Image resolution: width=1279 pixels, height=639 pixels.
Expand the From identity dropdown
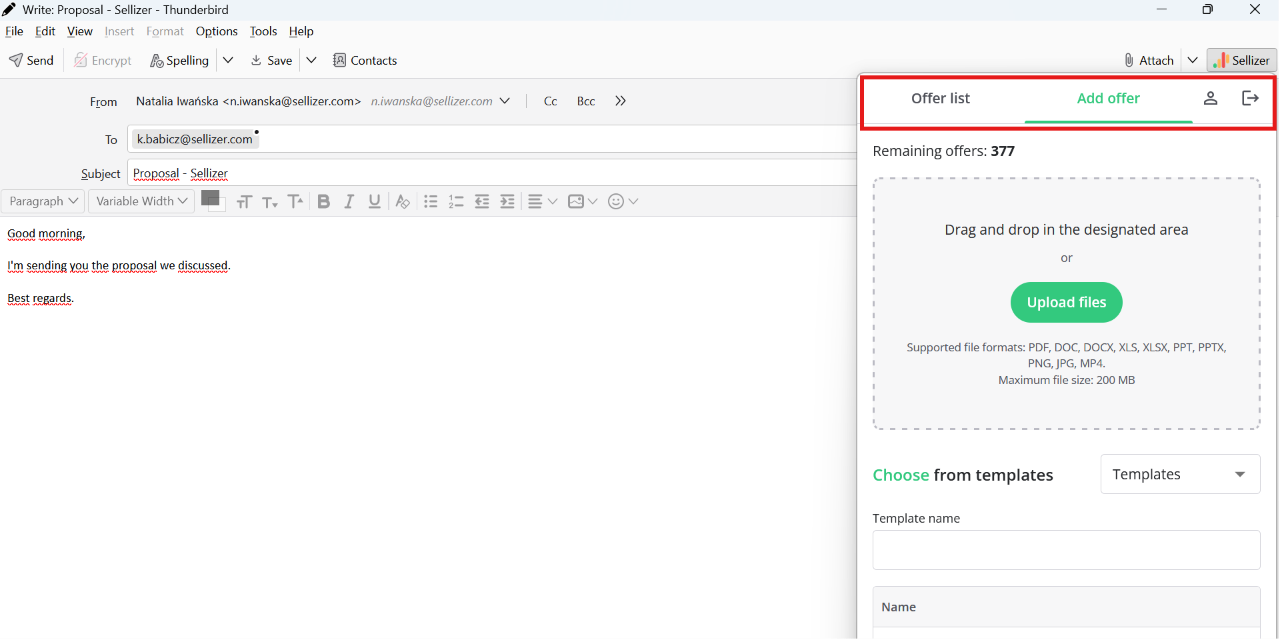coord(505,101)
